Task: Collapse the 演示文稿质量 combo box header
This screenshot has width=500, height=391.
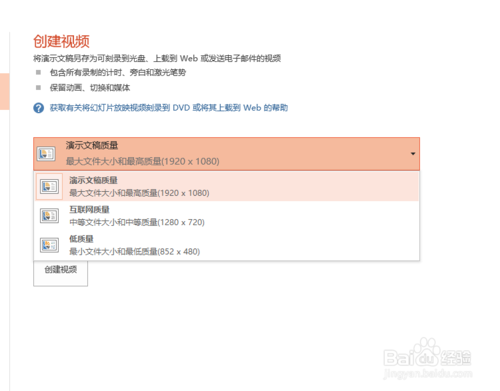Action: click(226, 154)
